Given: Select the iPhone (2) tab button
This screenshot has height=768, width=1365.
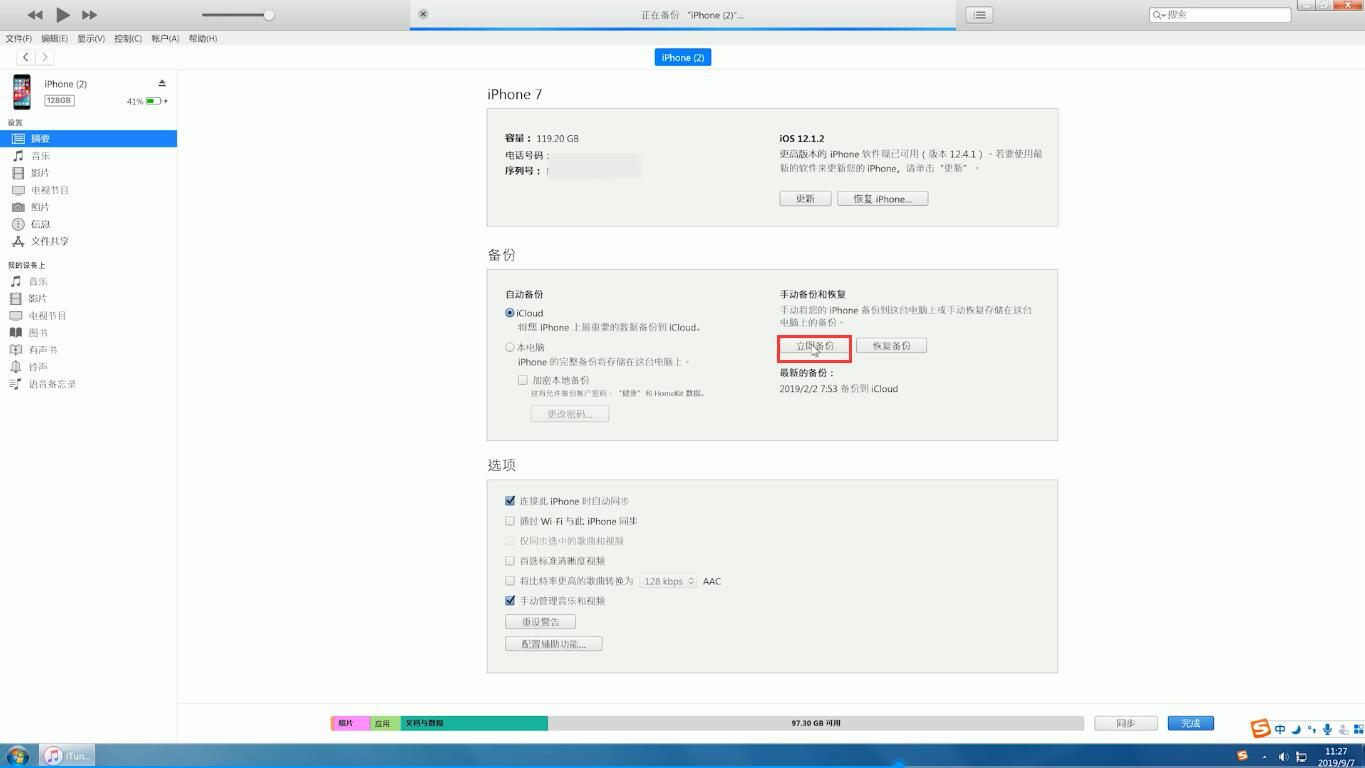Looking at the screenshot, I should tap(683, 57).
